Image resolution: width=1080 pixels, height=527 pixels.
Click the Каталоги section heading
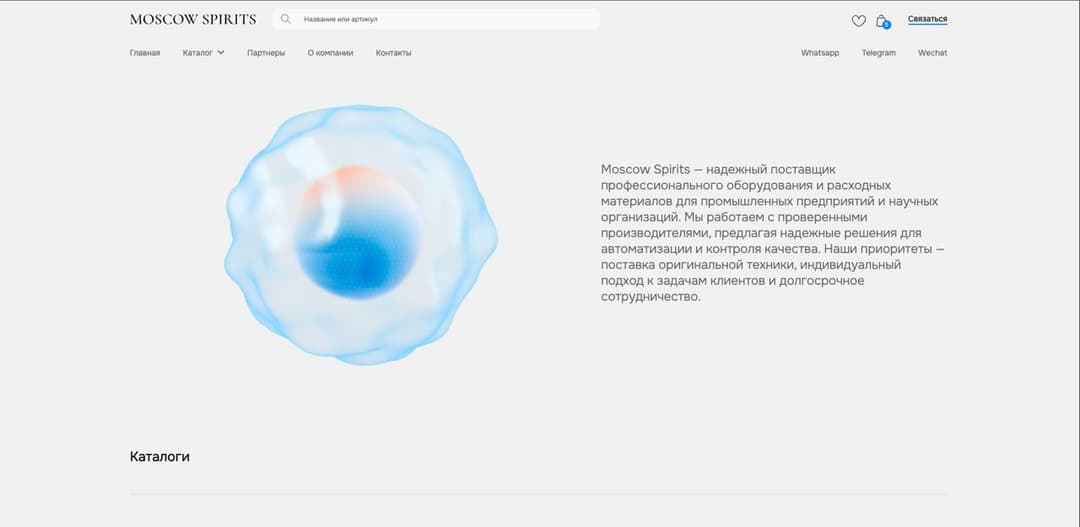pyautogui.click(x=160, y=457)
